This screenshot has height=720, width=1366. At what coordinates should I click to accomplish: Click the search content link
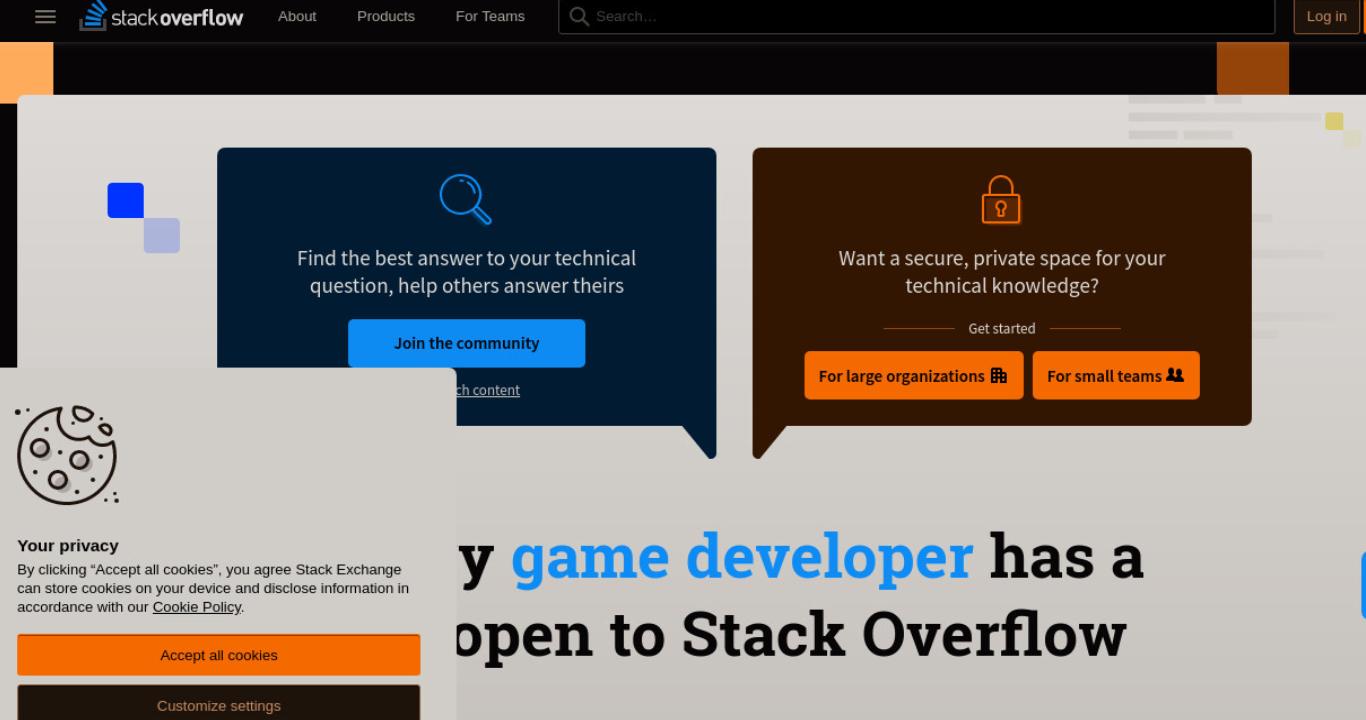tap(488, 390)
